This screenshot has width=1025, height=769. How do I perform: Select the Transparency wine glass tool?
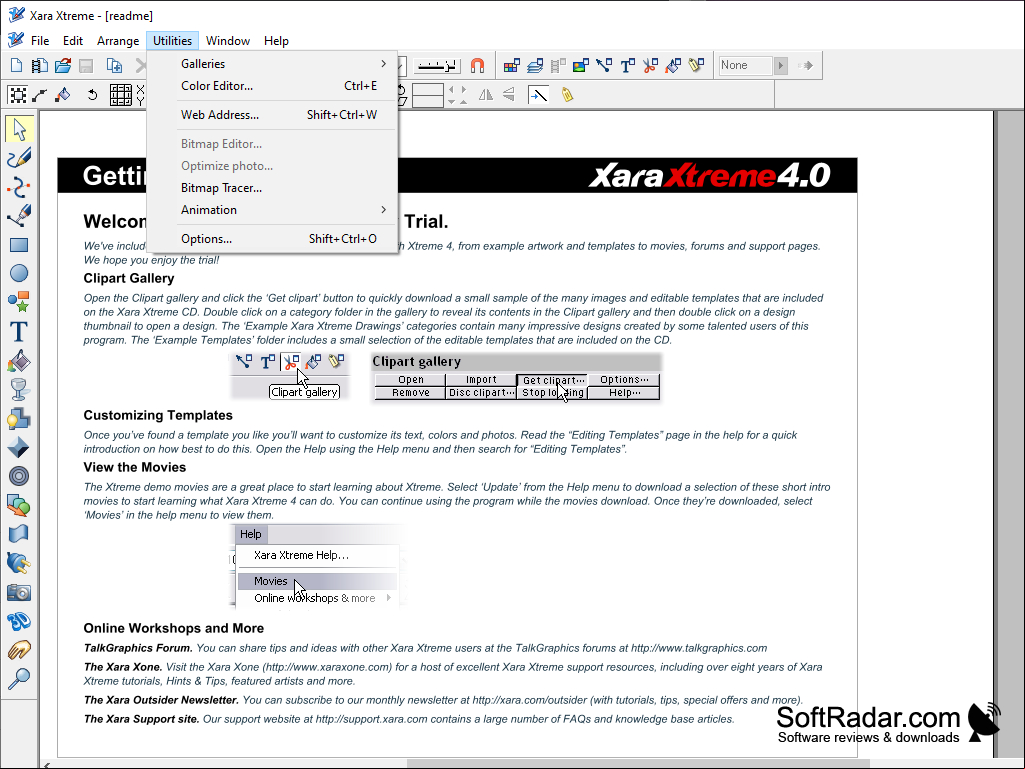point(19,389)
